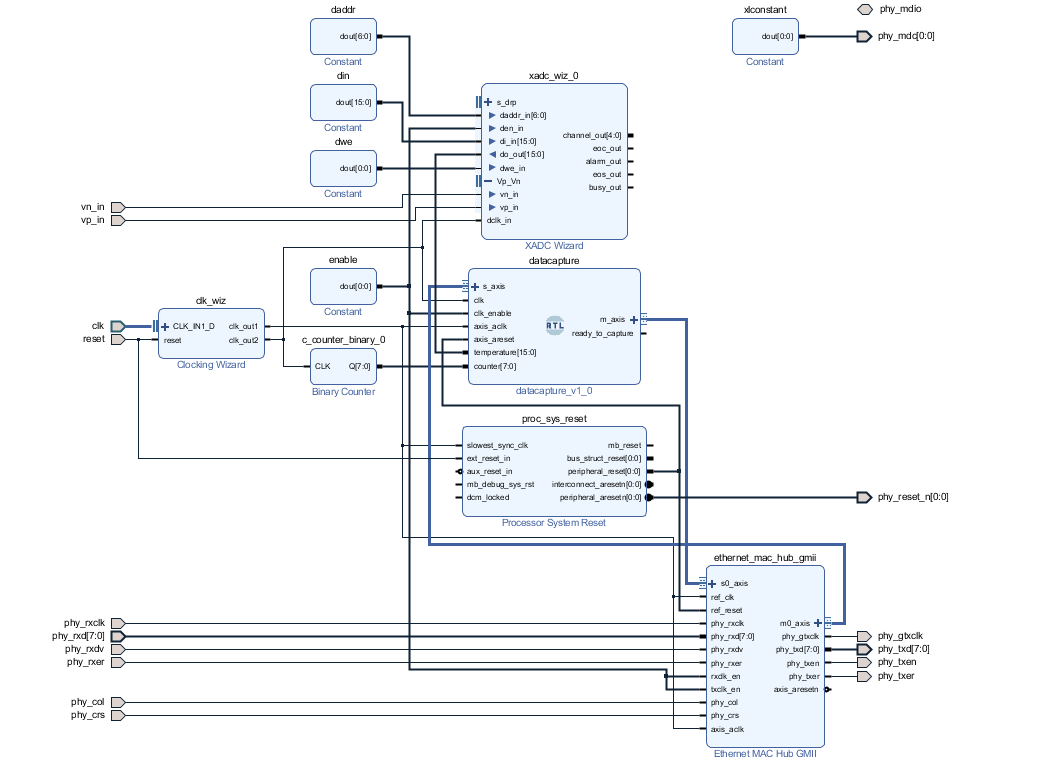This screenshot has width=1063, height=764.
Task: Select the enable constant block
Action: 344,287
